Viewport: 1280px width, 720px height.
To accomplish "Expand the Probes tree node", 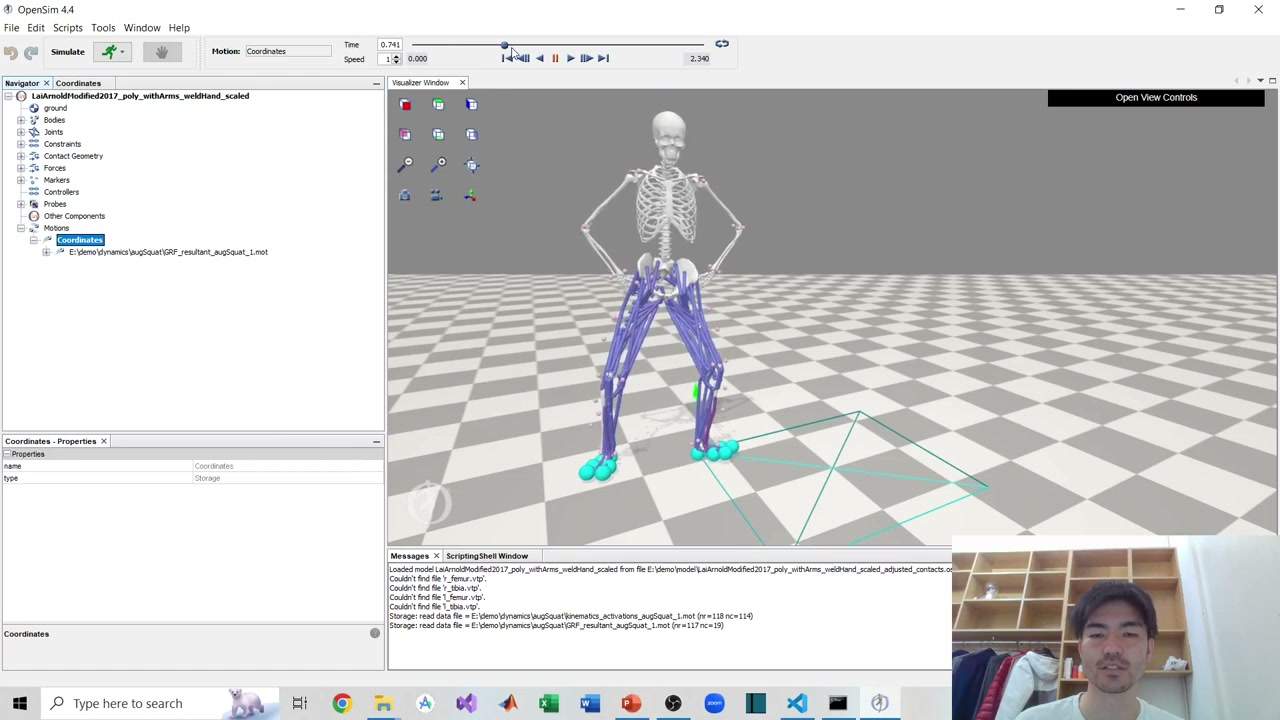I will click(21, 204).
